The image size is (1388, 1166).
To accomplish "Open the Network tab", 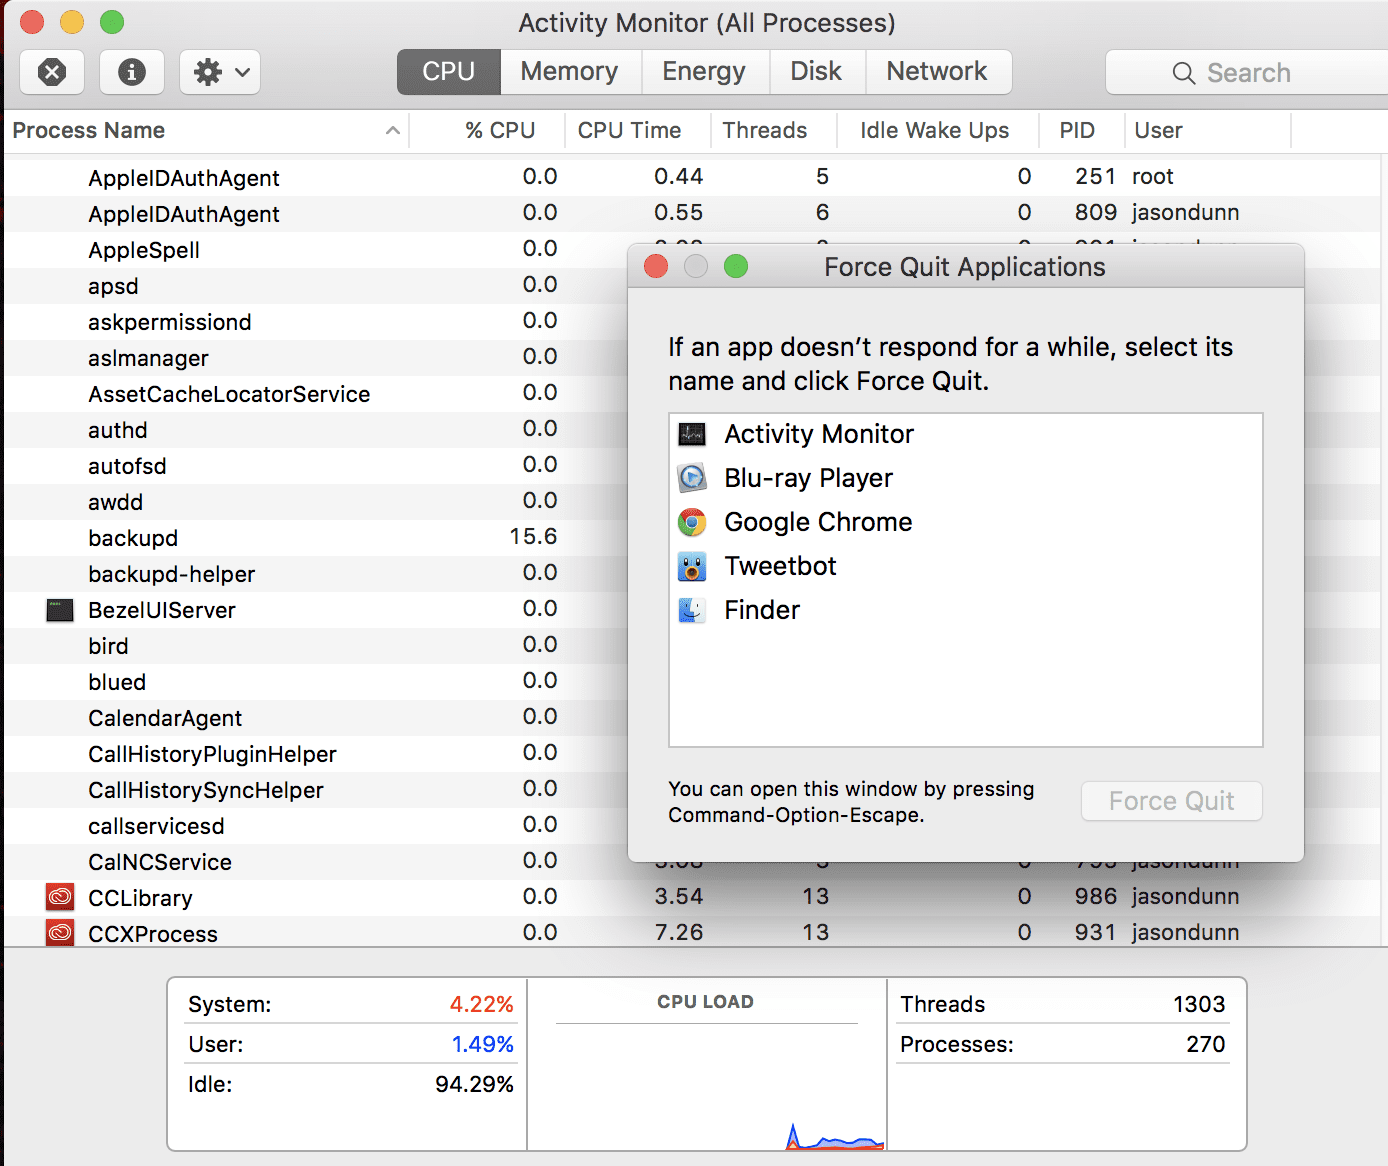I will [937, 72].
